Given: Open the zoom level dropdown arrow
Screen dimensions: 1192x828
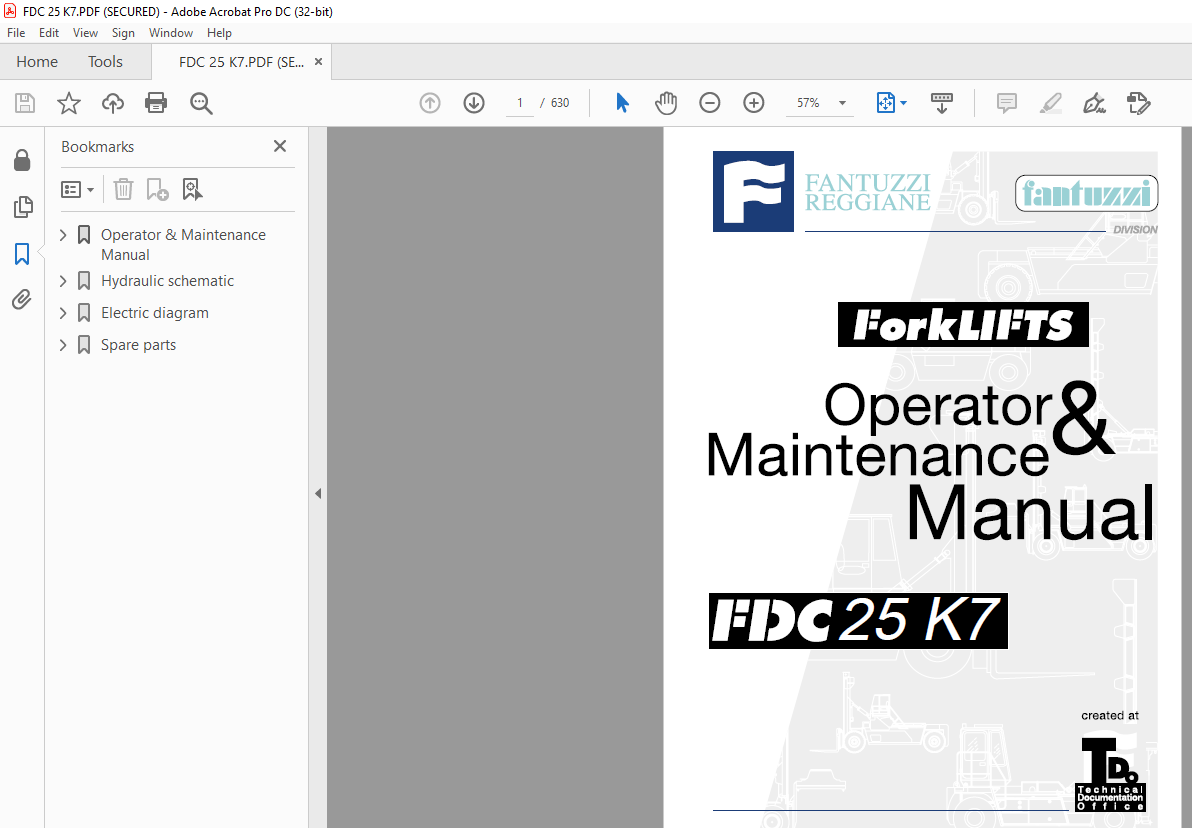Looking at the screenshot, I should click(842, 103).
